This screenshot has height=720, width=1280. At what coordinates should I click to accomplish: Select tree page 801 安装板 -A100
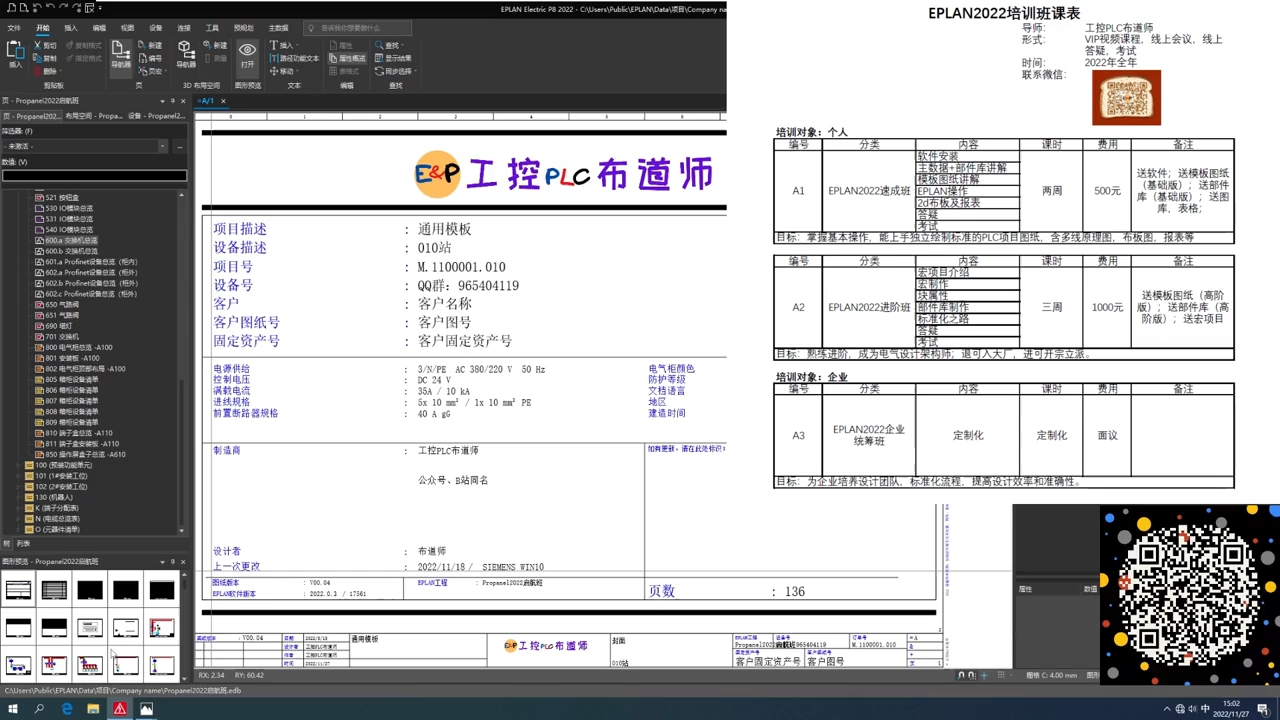71,358
